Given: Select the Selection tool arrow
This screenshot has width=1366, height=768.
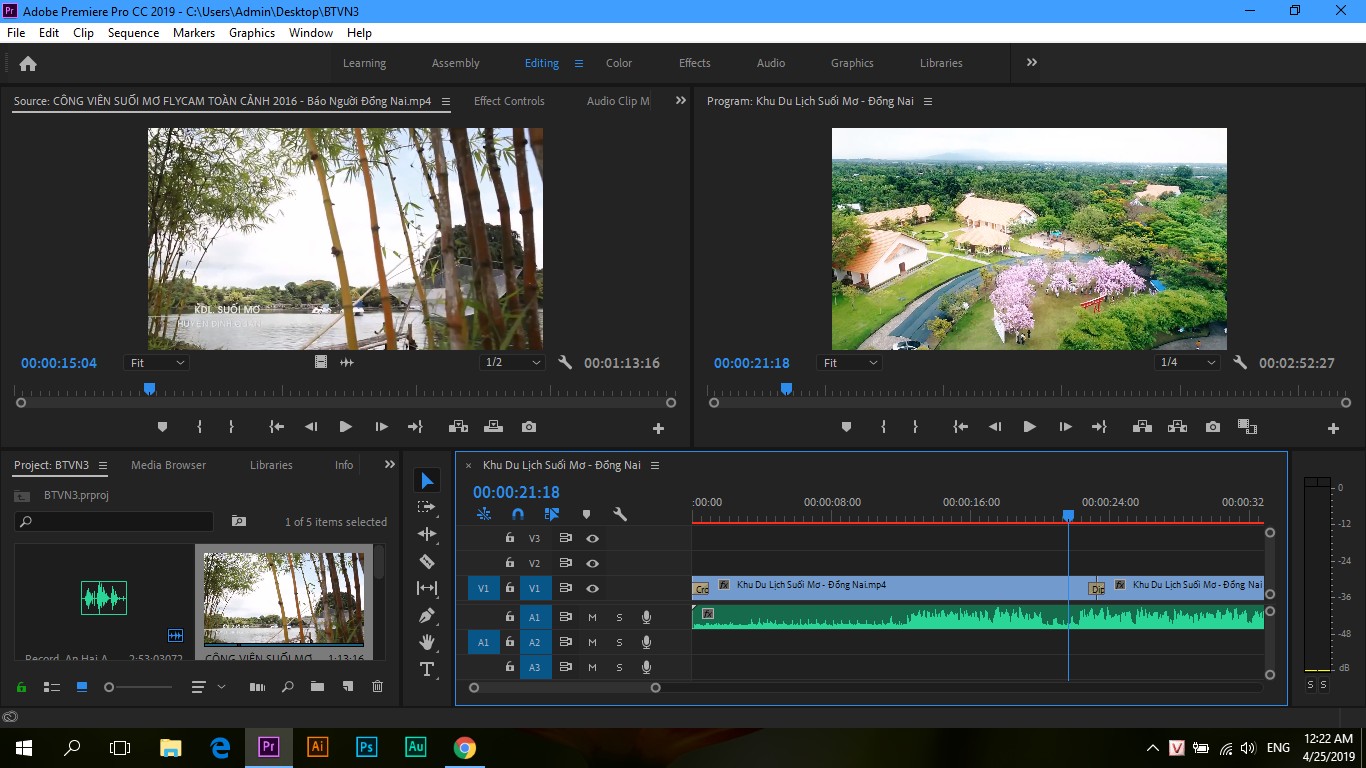Looking at the screenshot, I should click(427, 481).
